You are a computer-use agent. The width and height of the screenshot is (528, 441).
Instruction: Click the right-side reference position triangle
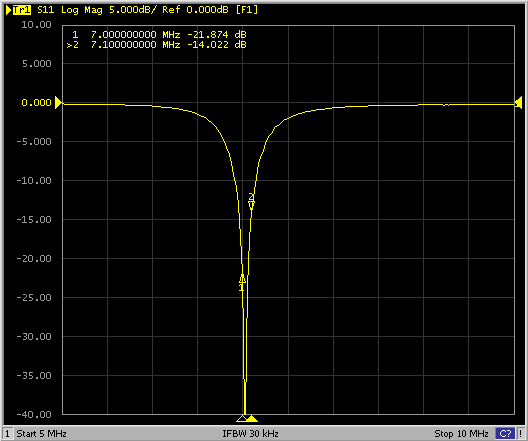(519, 102)
